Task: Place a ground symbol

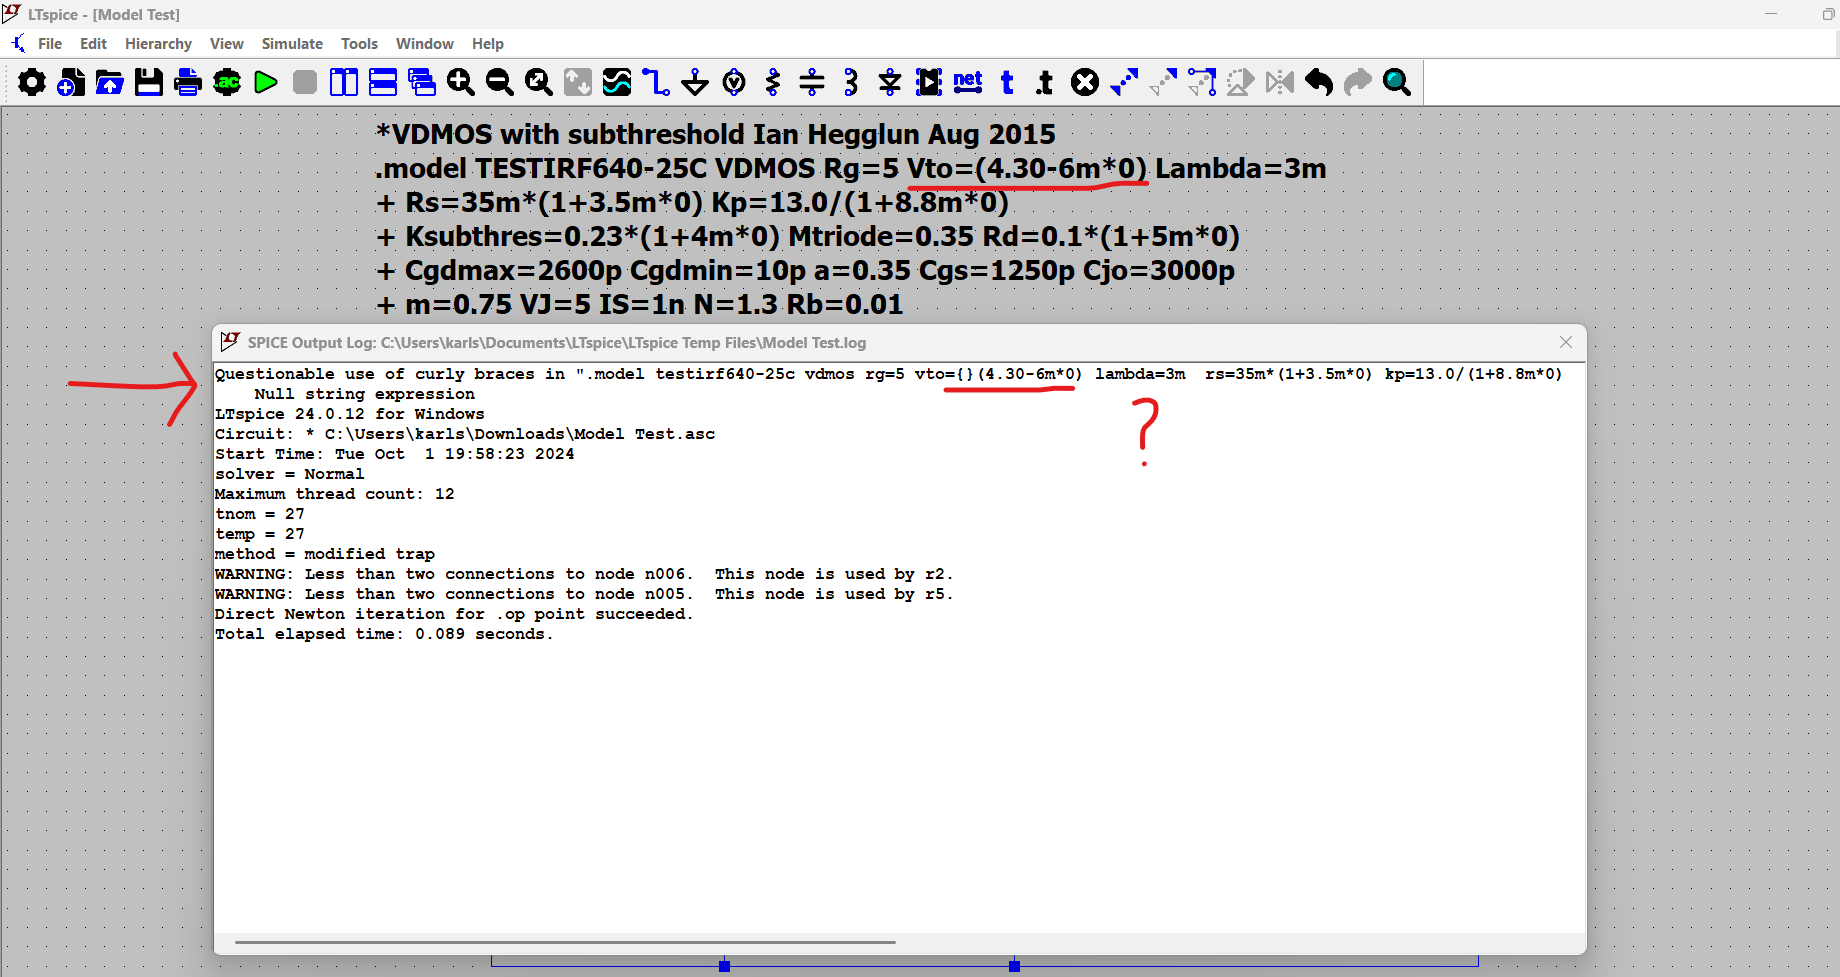Action: (x=695, y=82)
